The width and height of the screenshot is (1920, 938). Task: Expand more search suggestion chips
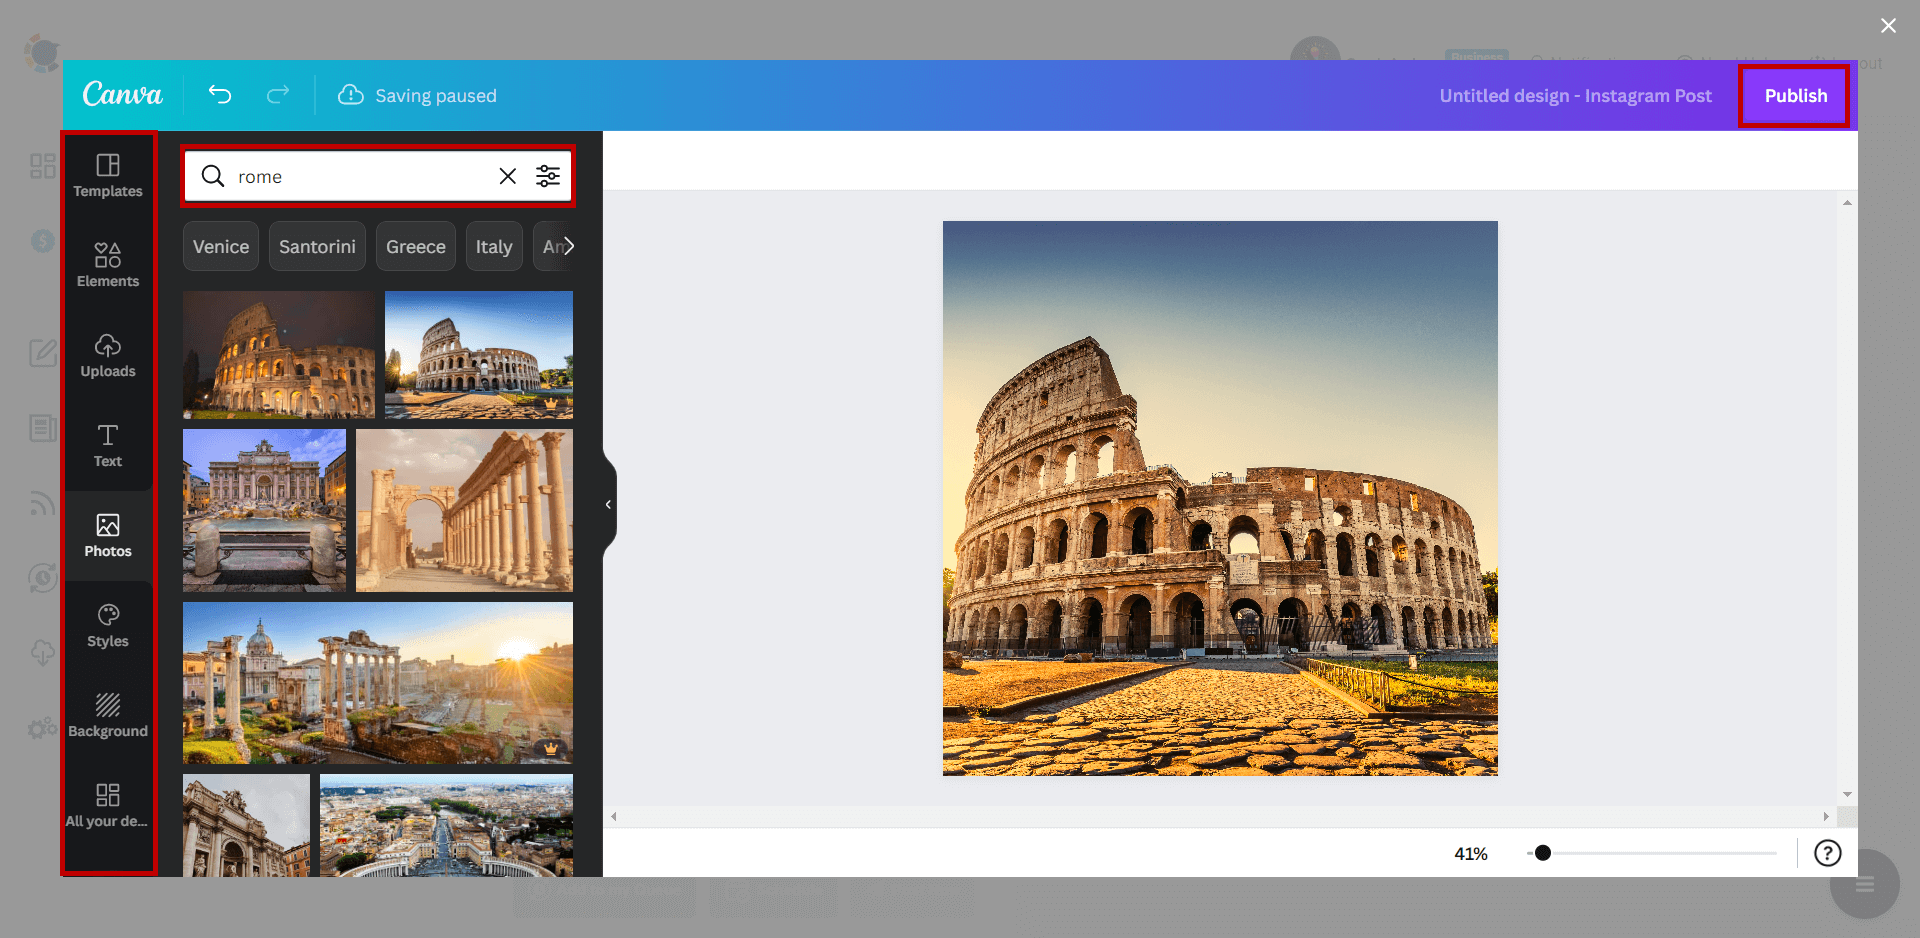[565, 246]
